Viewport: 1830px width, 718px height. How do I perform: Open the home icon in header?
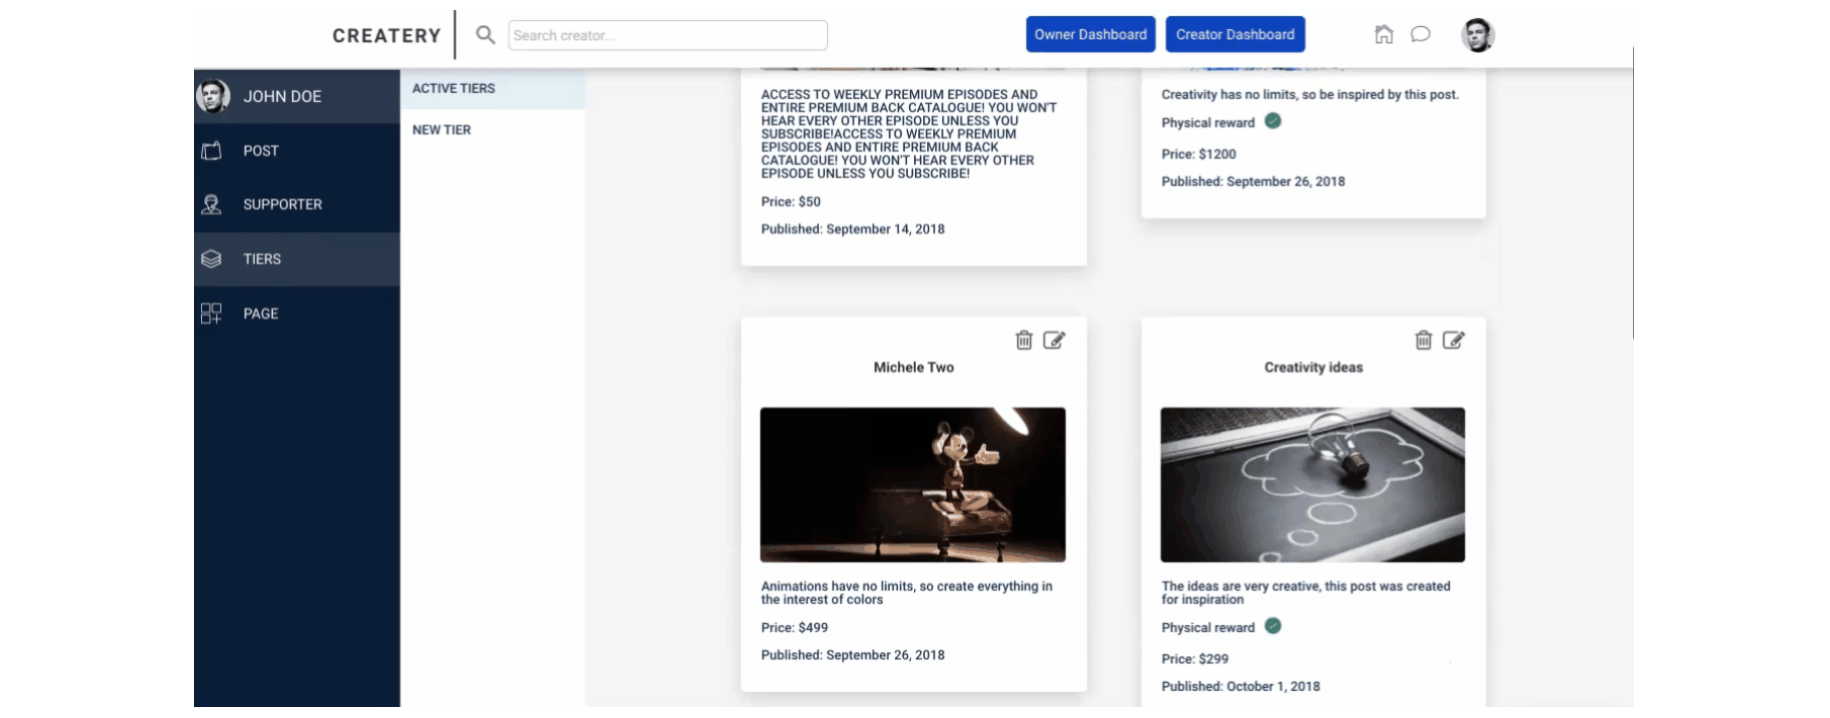pyautogui.click(x=1384, y=35)
